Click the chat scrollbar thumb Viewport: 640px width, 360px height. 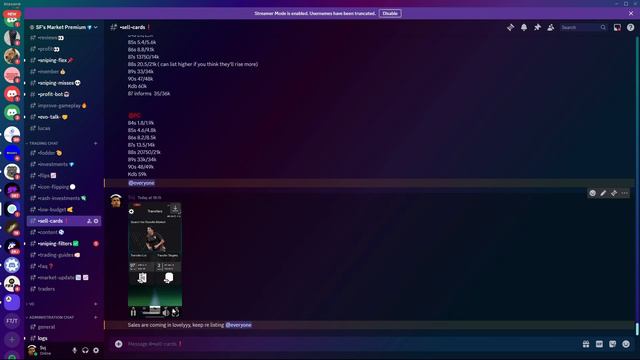(637, 329)
